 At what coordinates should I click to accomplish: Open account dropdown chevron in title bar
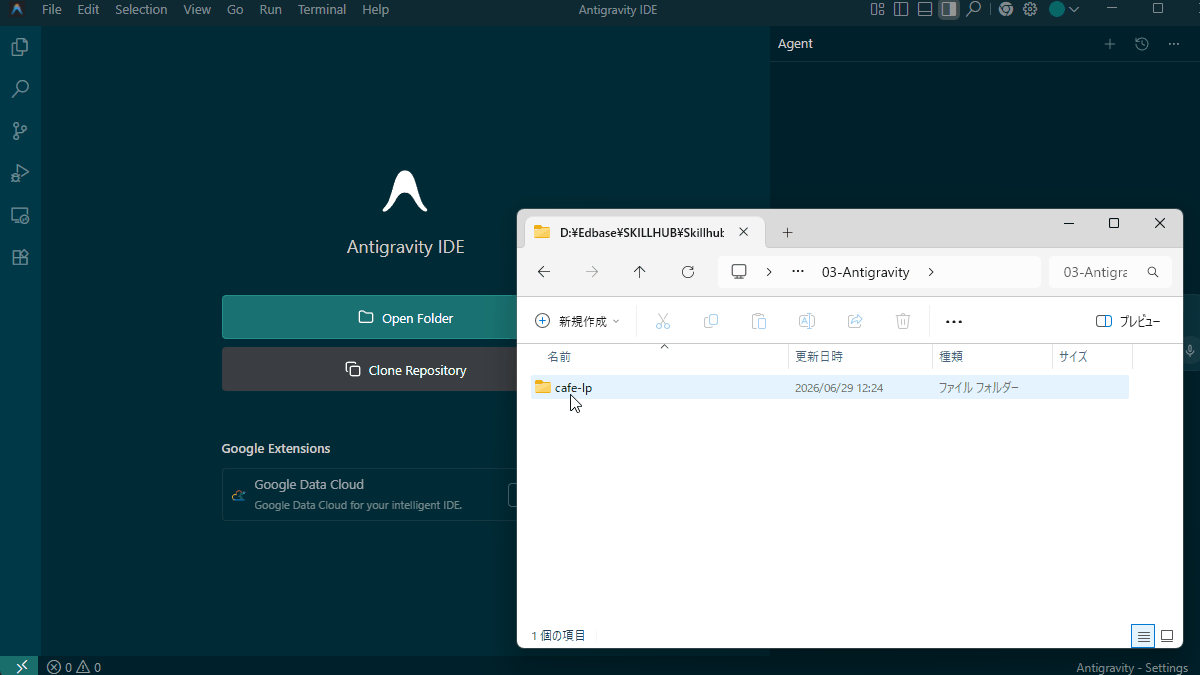(x=1074, y=9)
